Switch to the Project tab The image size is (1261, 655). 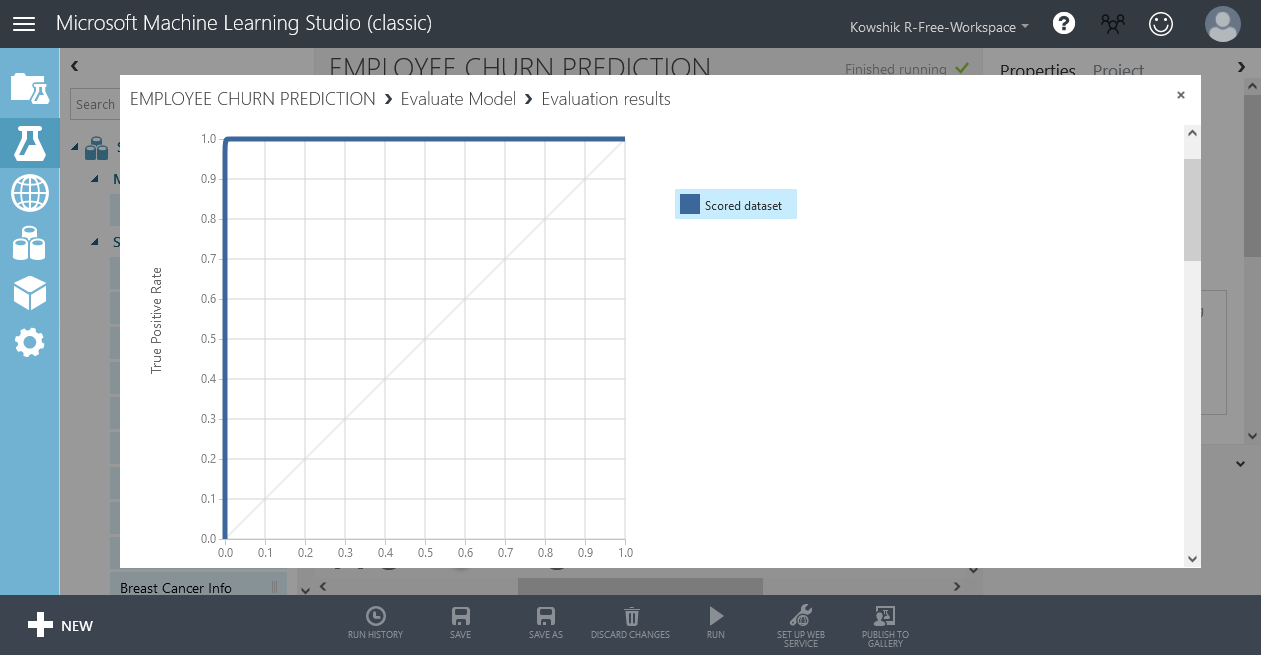point(1118,71)
